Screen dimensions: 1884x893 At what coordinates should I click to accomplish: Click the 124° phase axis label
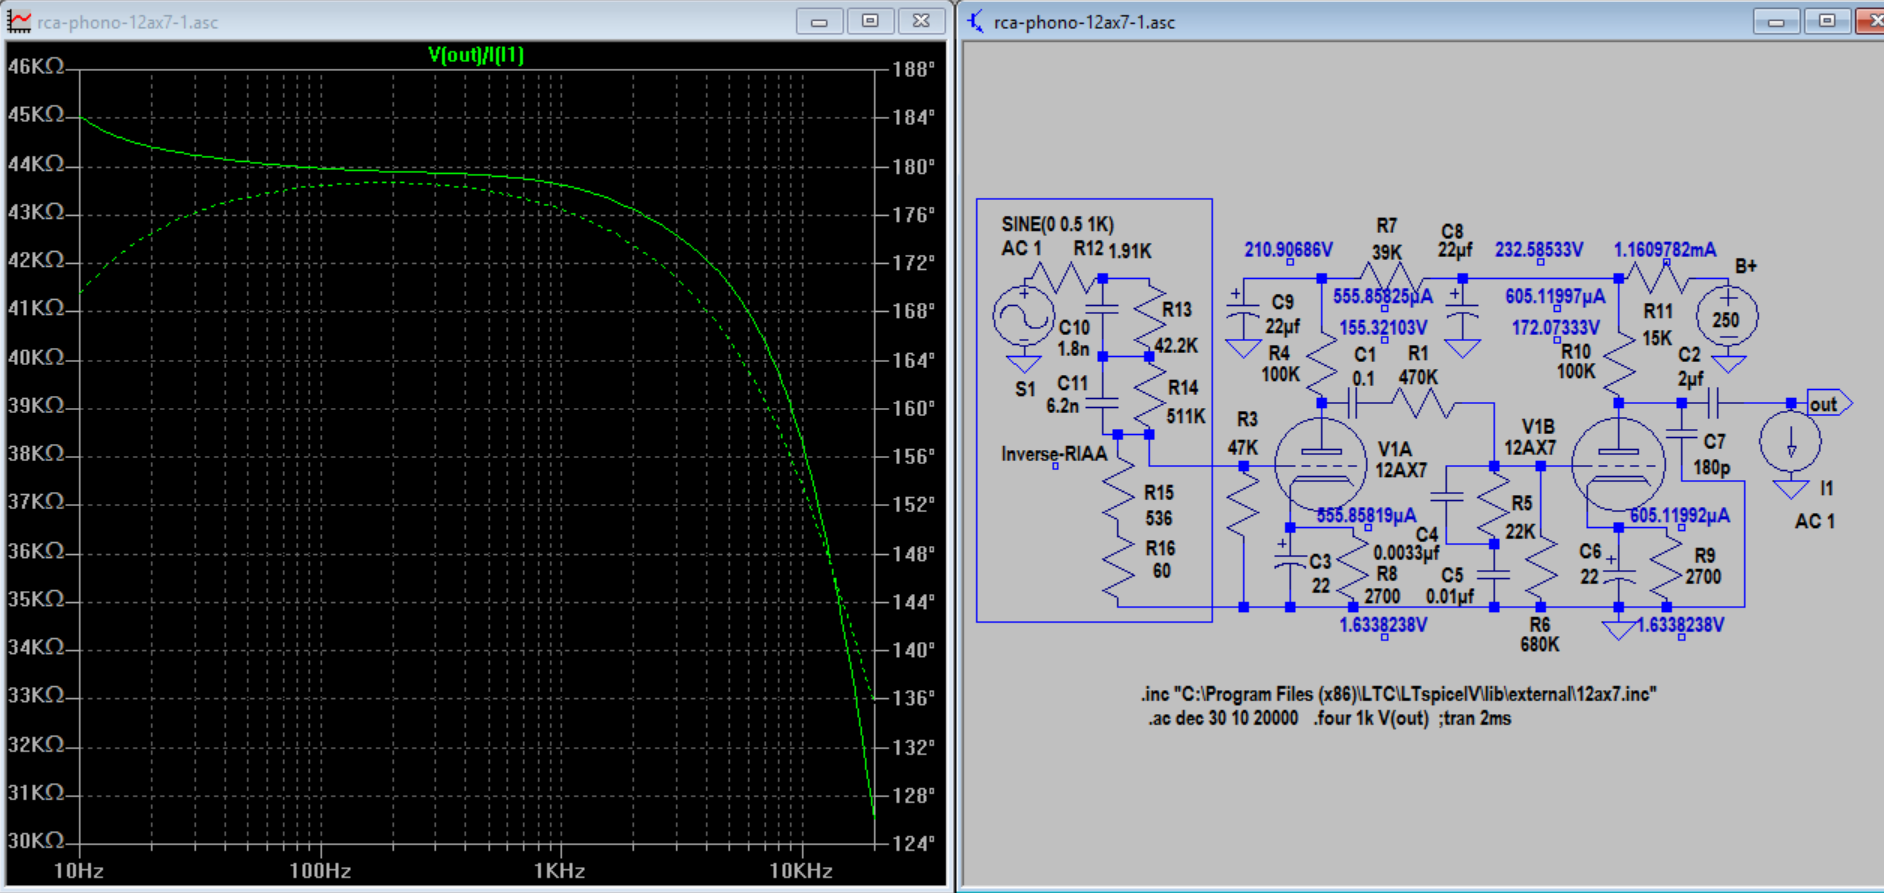pos(913,843)
